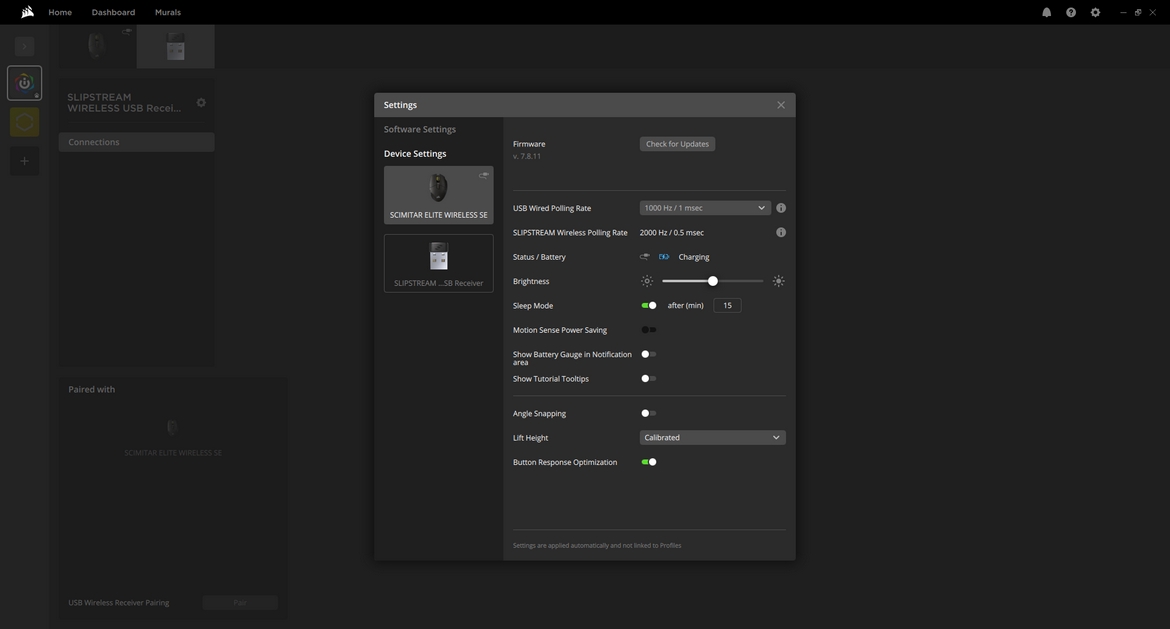Click the Corsair sails logo

pos(28,12)
